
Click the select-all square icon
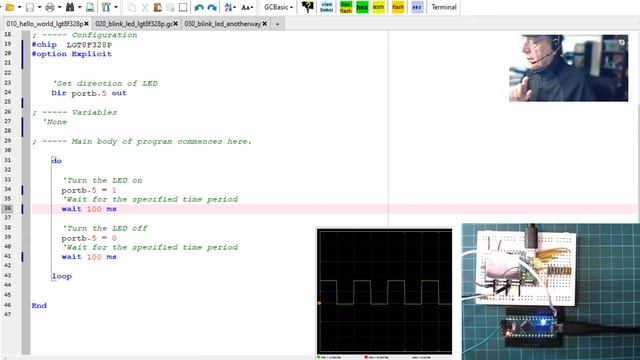click(x=183, y=7)
